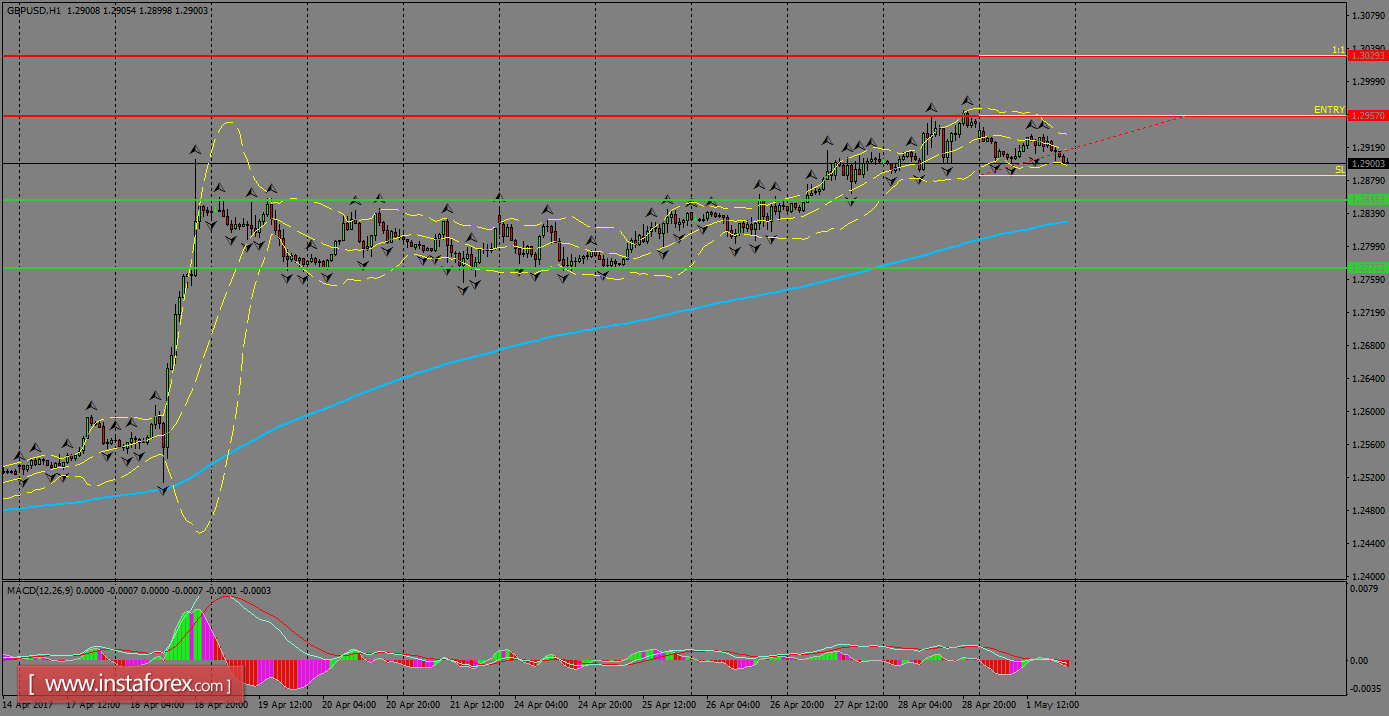Click the 18 Apr 20:00 time label

222,705
